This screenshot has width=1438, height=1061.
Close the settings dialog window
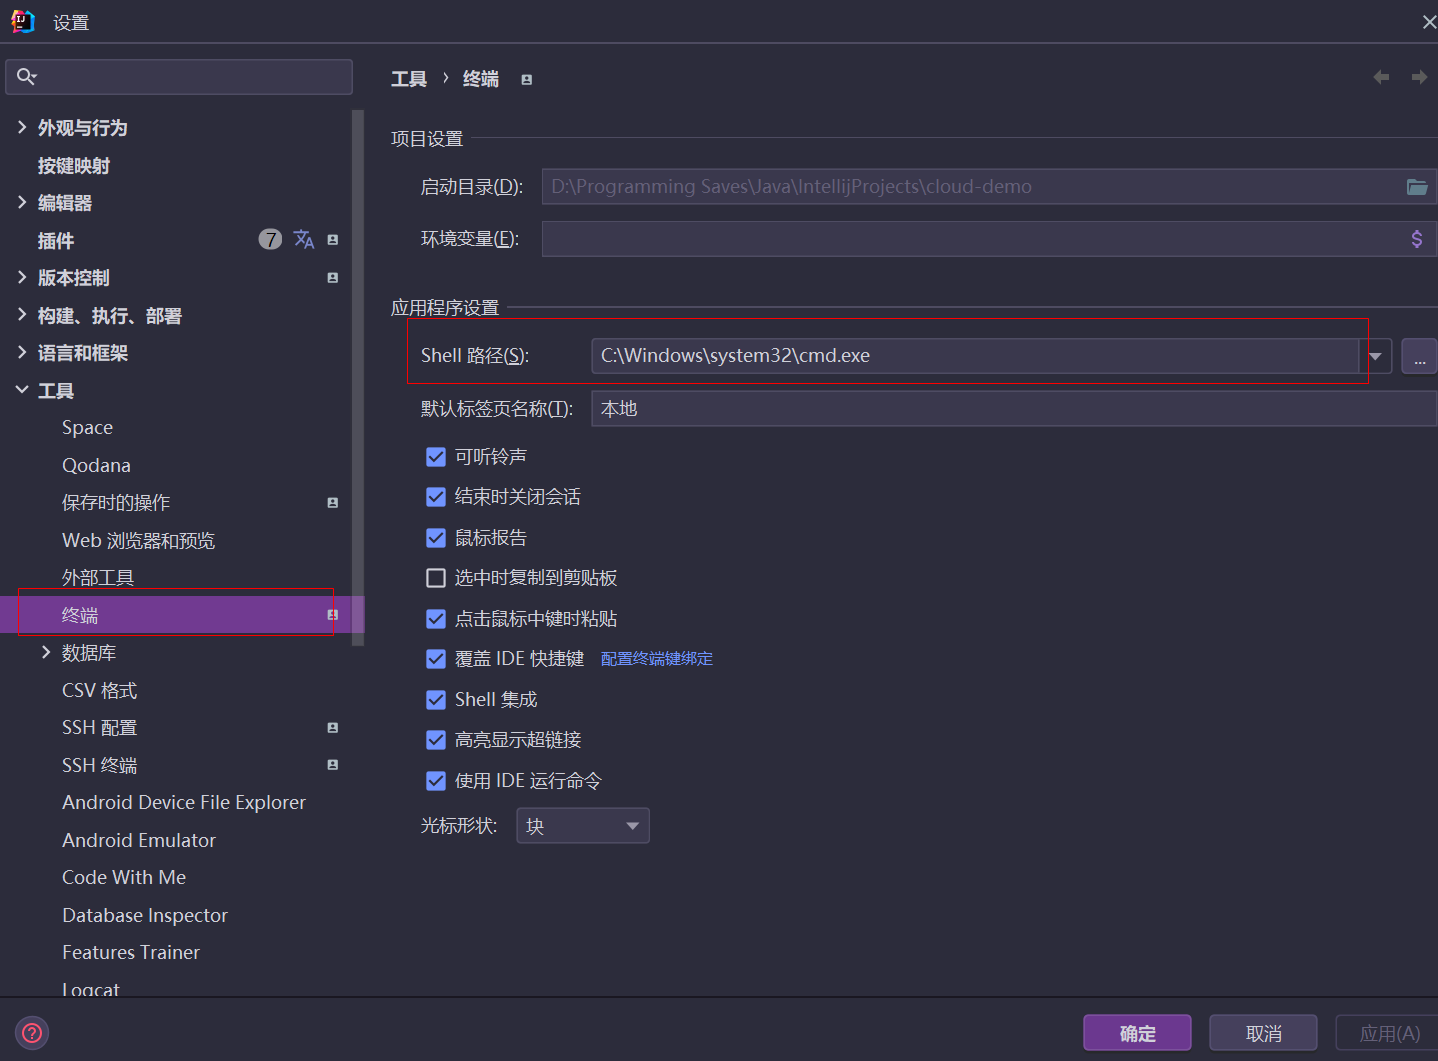pyautogui.click(x=1429, y=22)
